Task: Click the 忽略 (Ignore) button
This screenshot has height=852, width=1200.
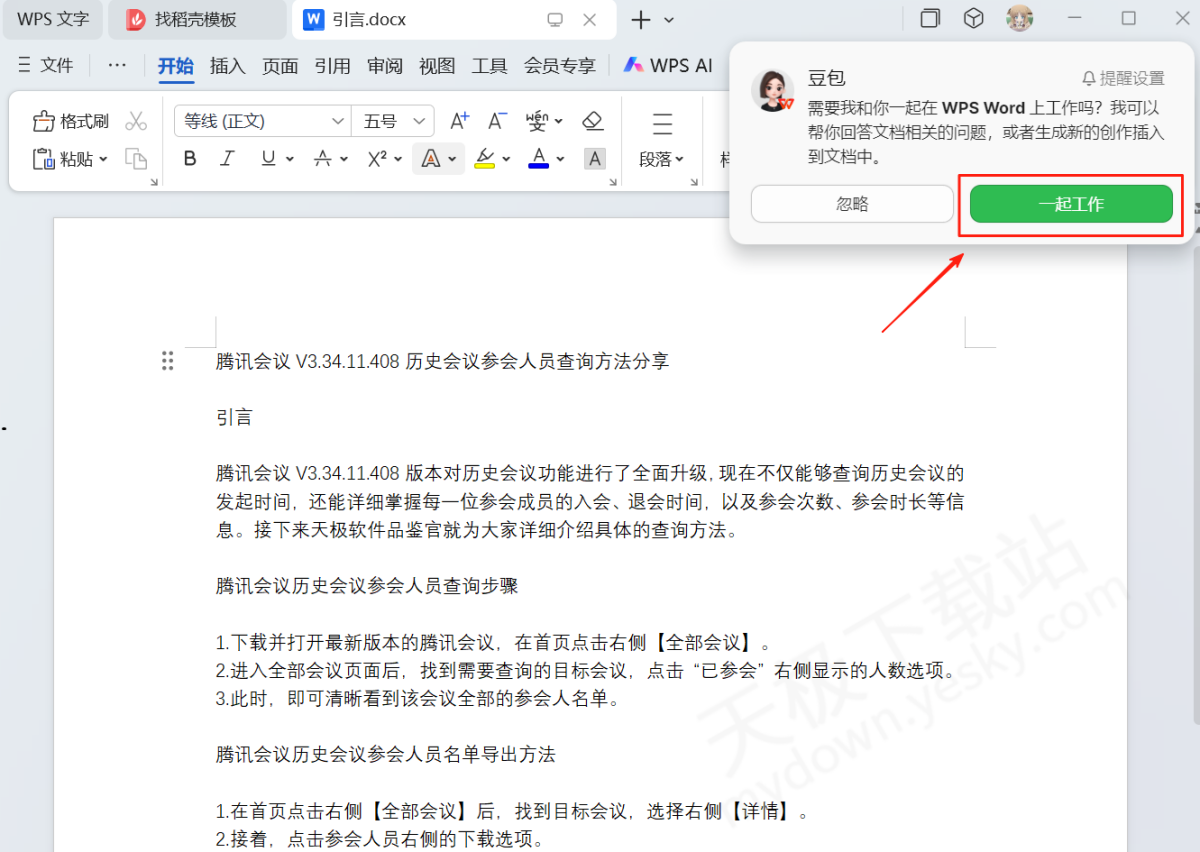Action: pos(852,204)
